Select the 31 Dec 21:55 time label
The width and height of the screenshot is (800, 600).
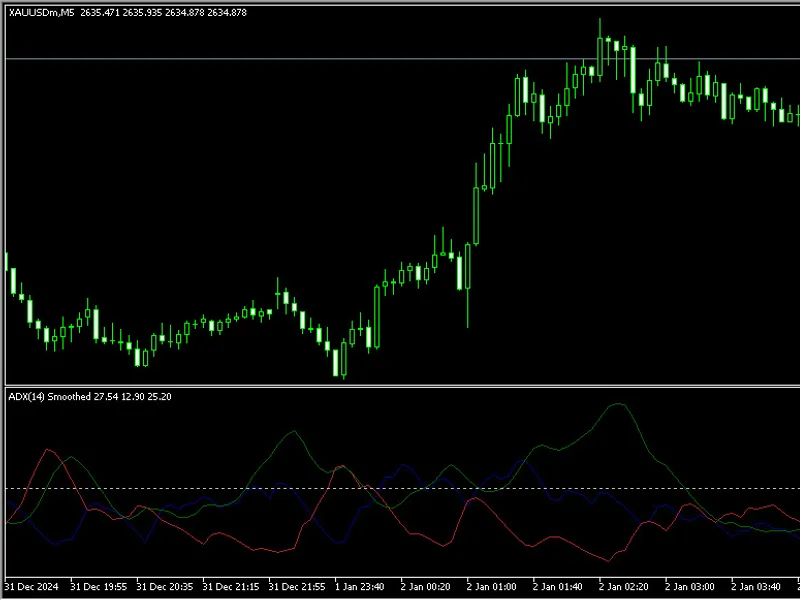(297, 587)
